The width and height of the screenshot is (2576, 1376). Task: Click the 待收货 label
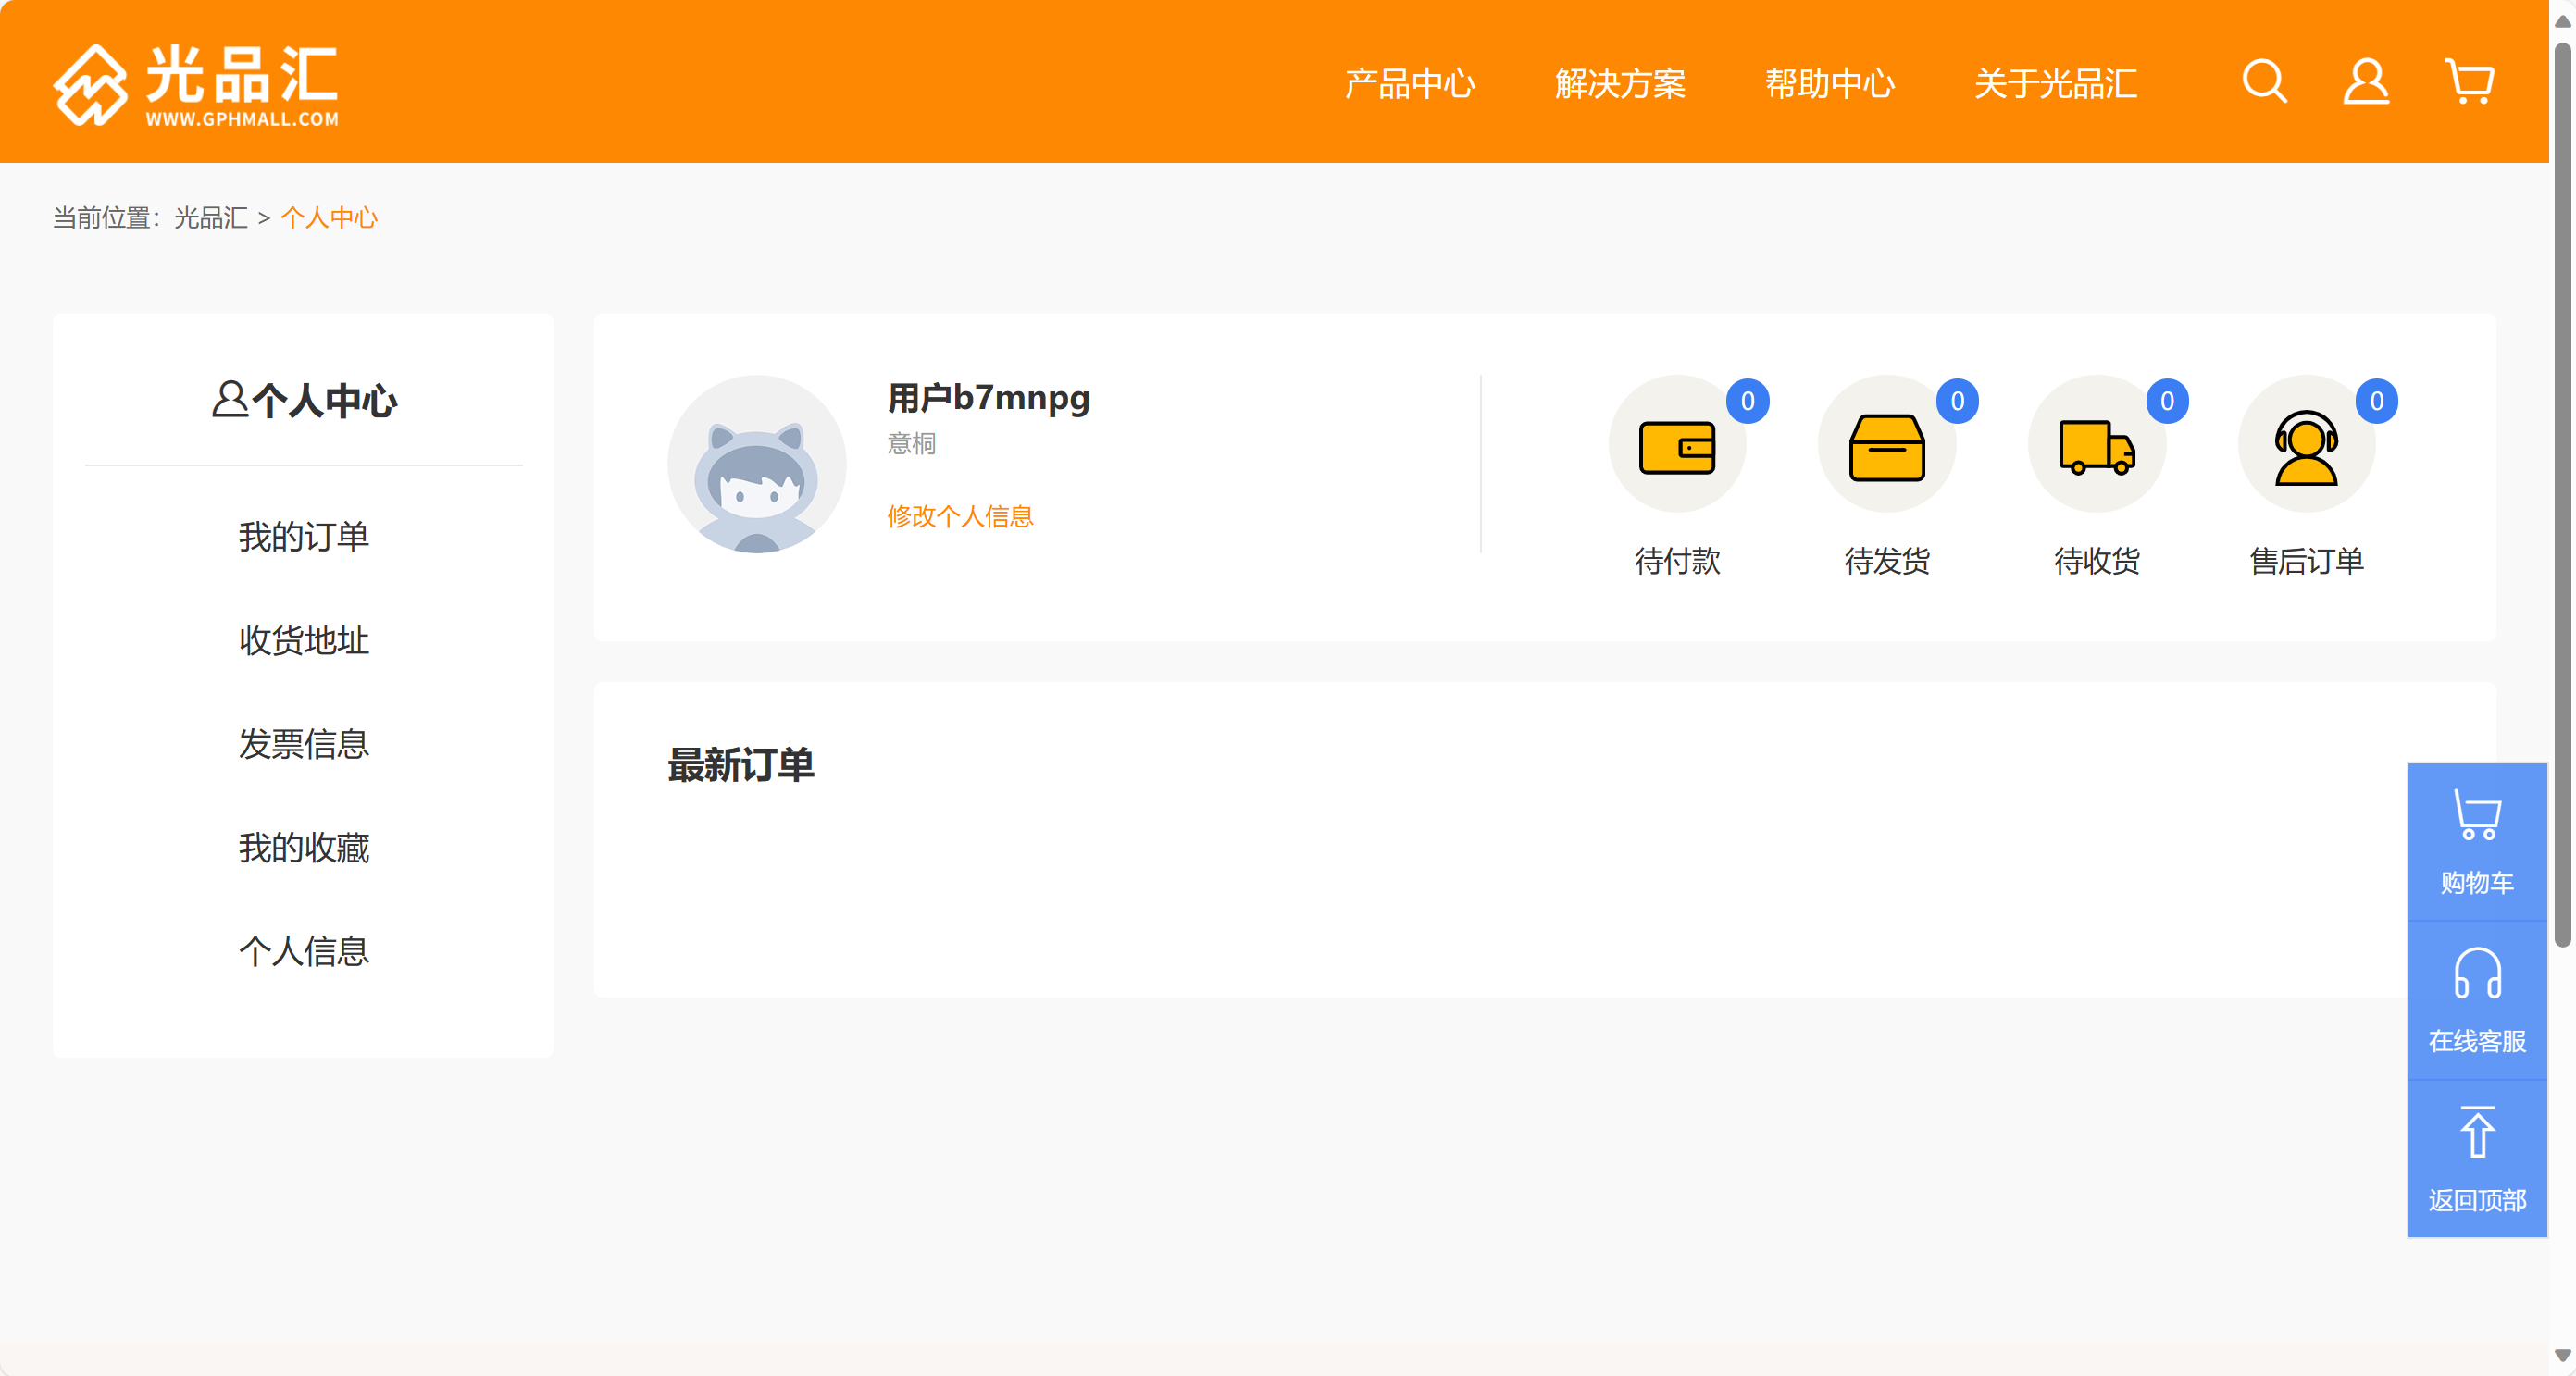pos(2097,561)
